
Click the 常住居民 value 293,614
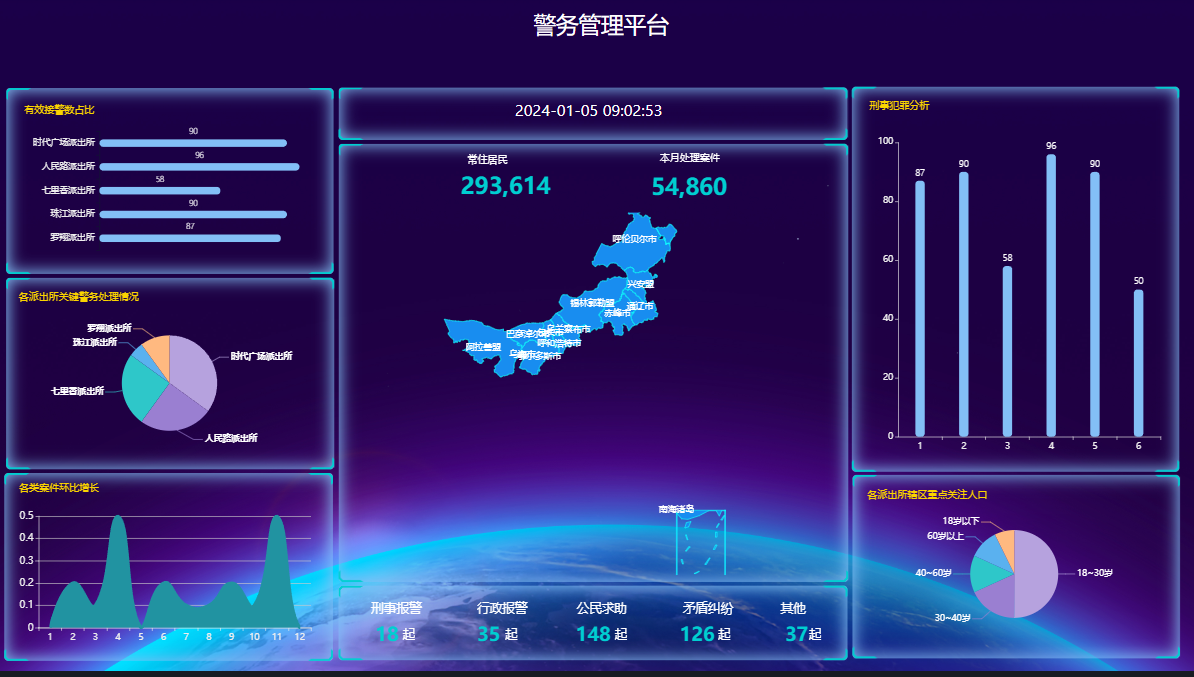point(506,186)
